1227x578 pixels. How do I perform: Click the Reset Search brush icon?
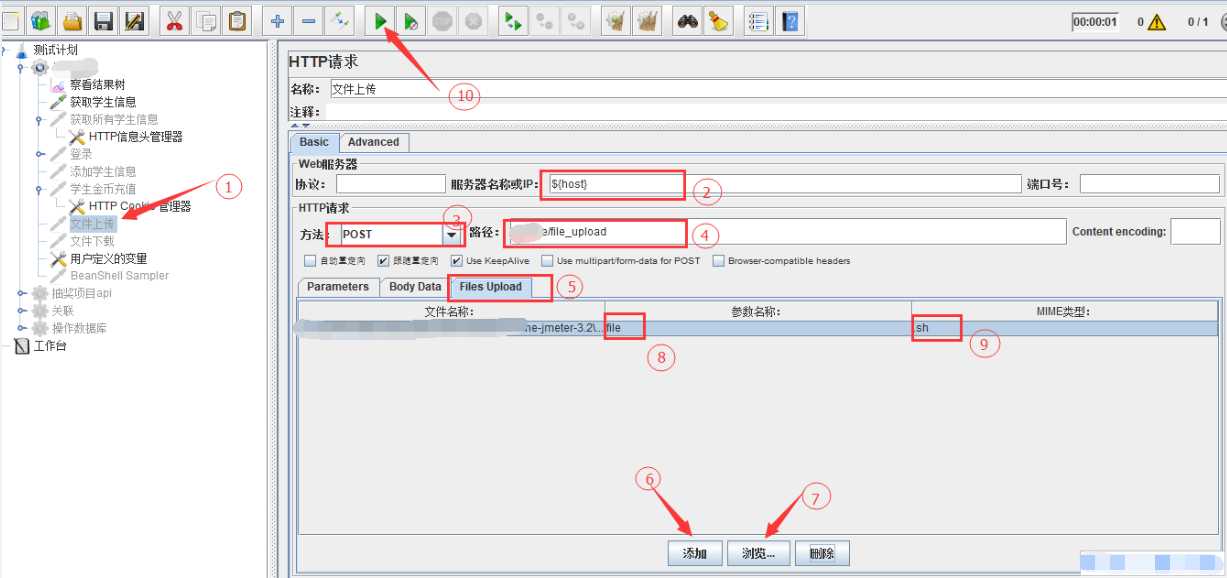[x=719, y=20]
